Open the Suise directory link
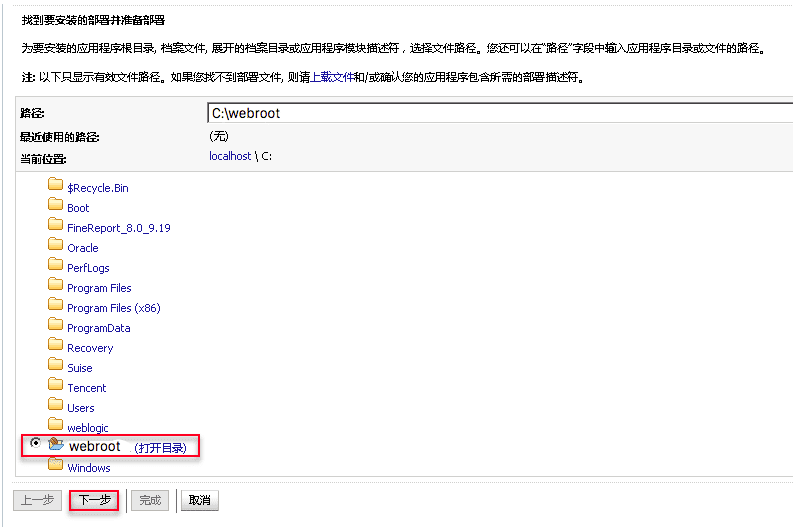The width and height of the screenshot is (796, 527). click(80, 368)
